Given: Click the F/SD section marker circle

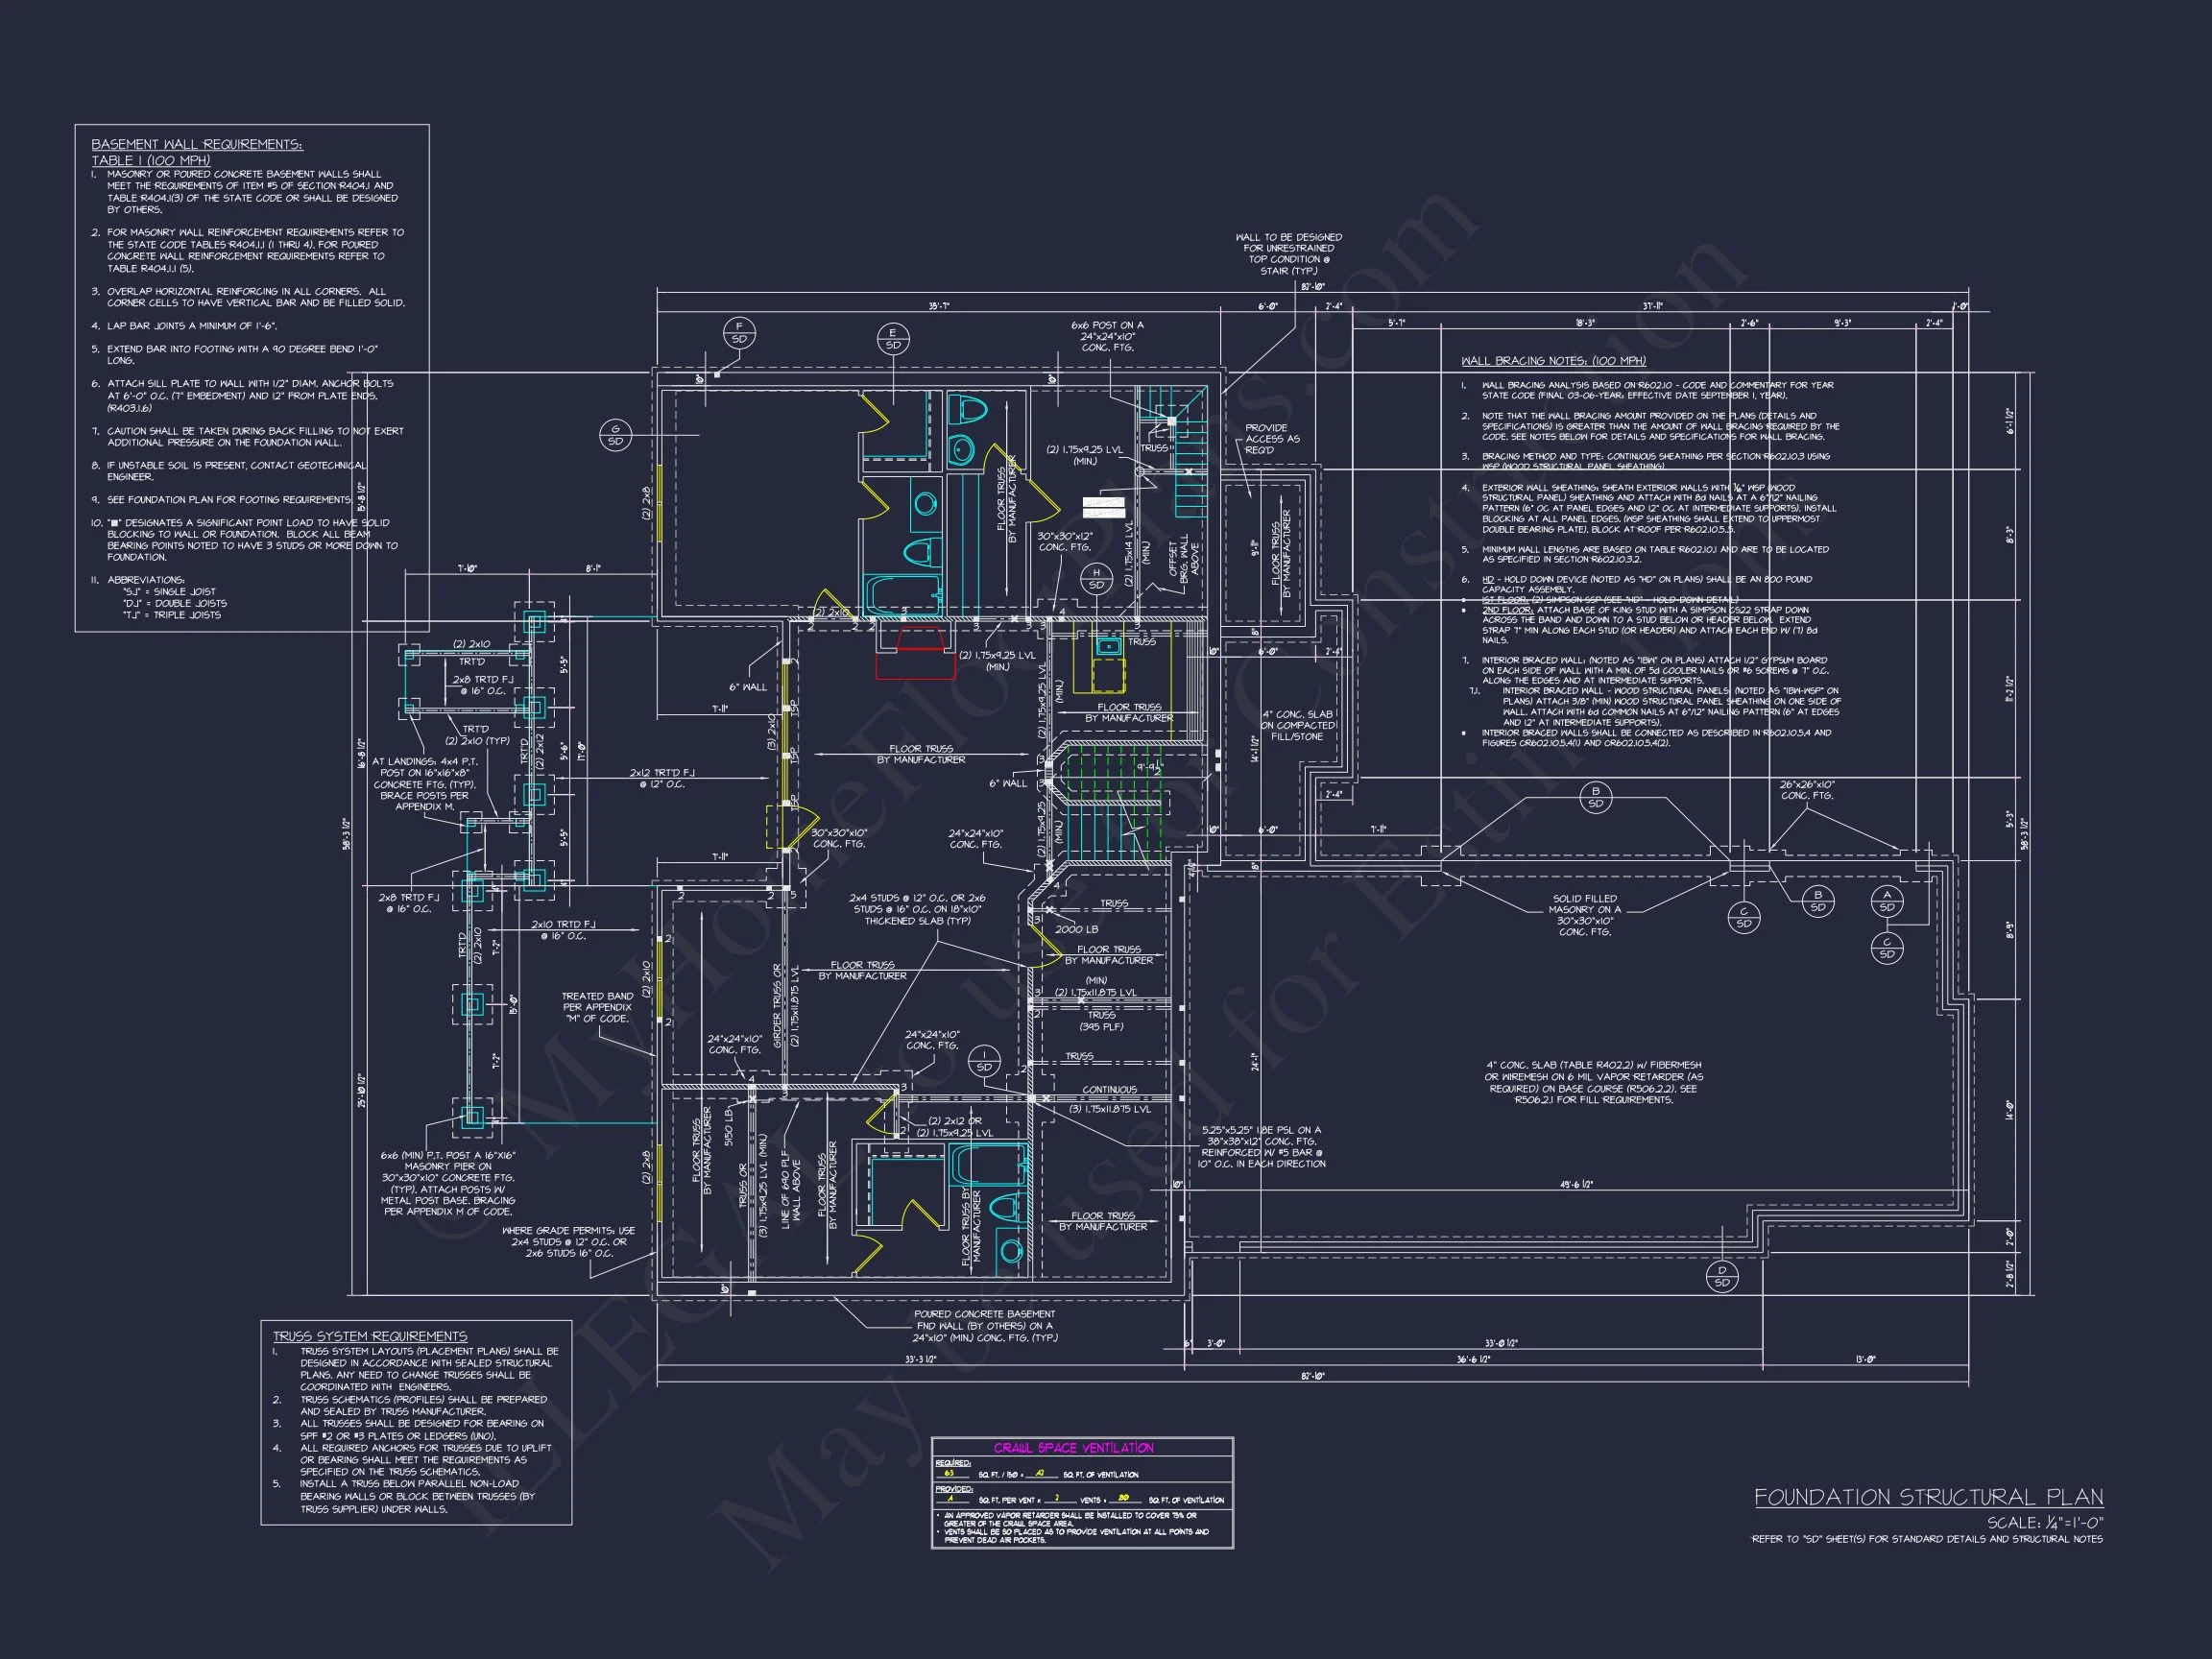Looking at the screenshot, I should [739, 333].
